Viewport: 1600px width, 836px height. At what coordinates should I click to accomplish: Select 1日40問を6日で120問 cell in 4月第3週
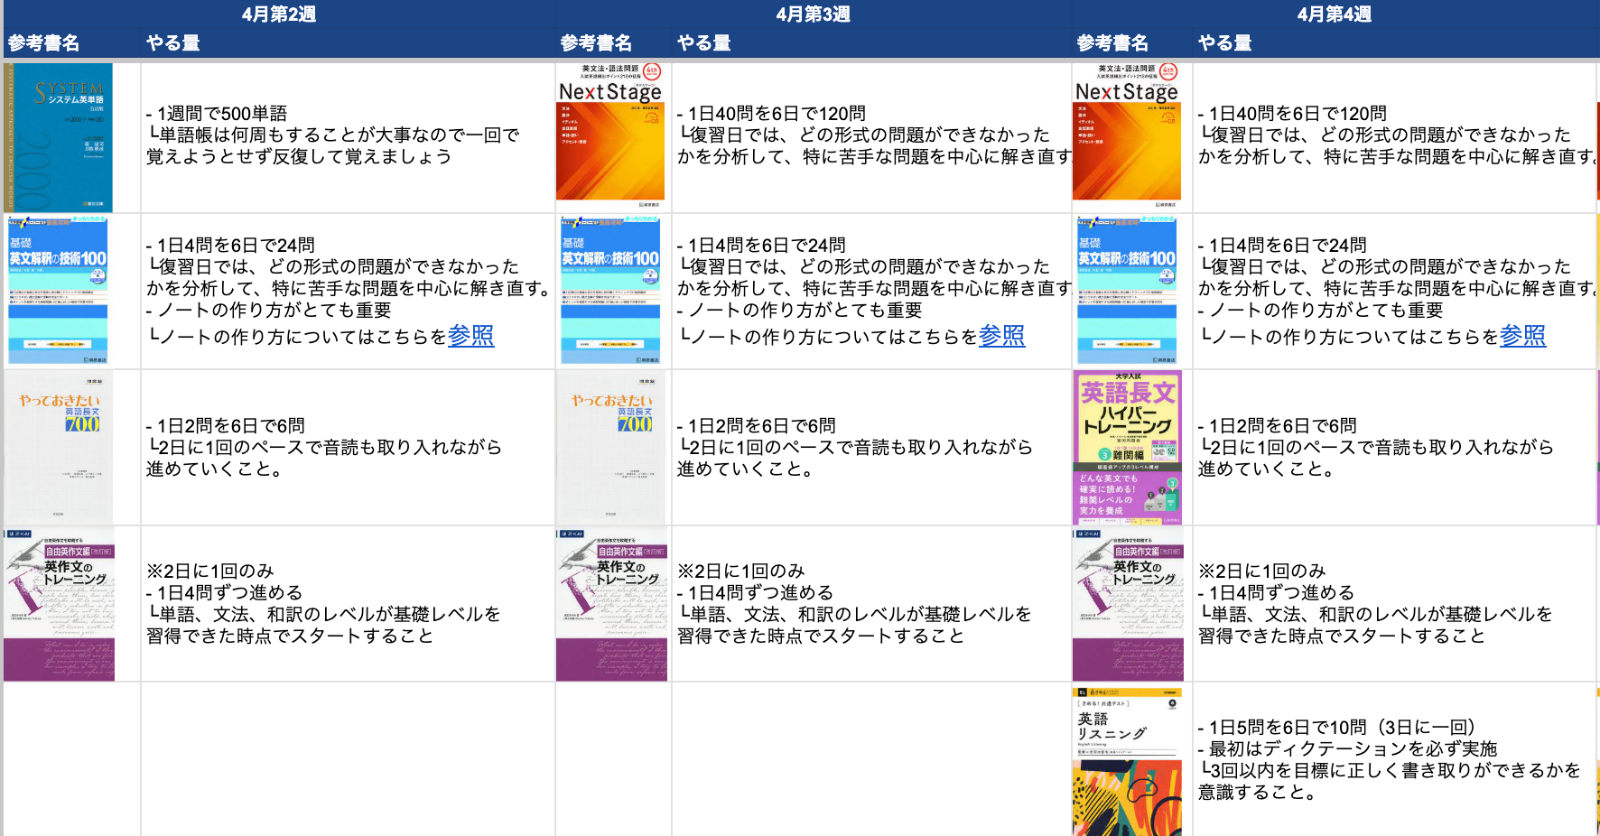click(871, 137)
